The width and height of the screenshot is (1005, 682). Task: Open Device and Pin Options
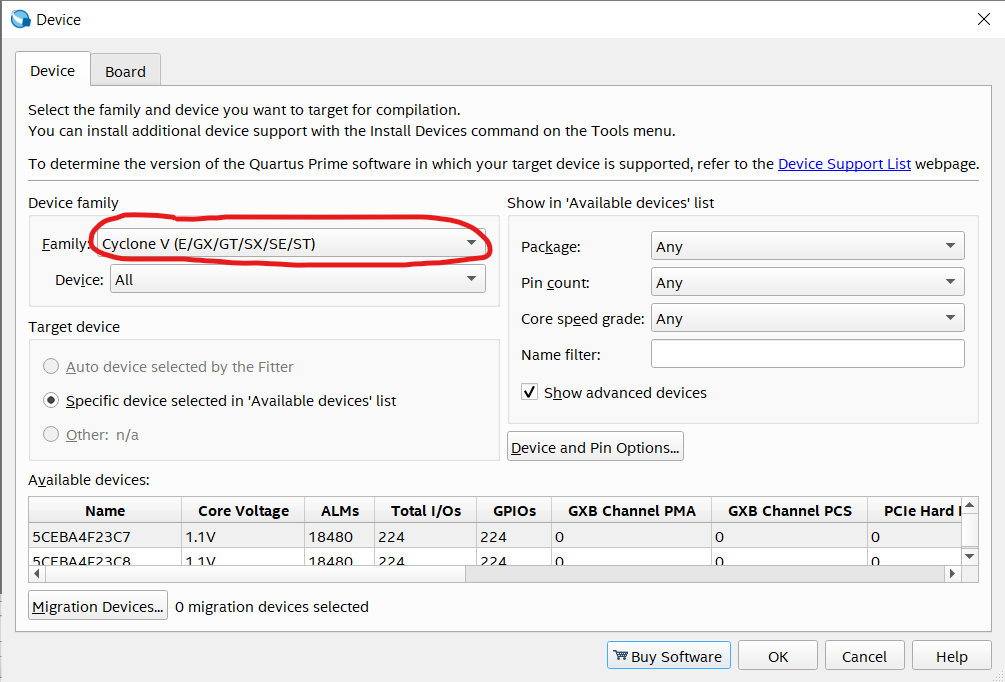click(595, 447)
